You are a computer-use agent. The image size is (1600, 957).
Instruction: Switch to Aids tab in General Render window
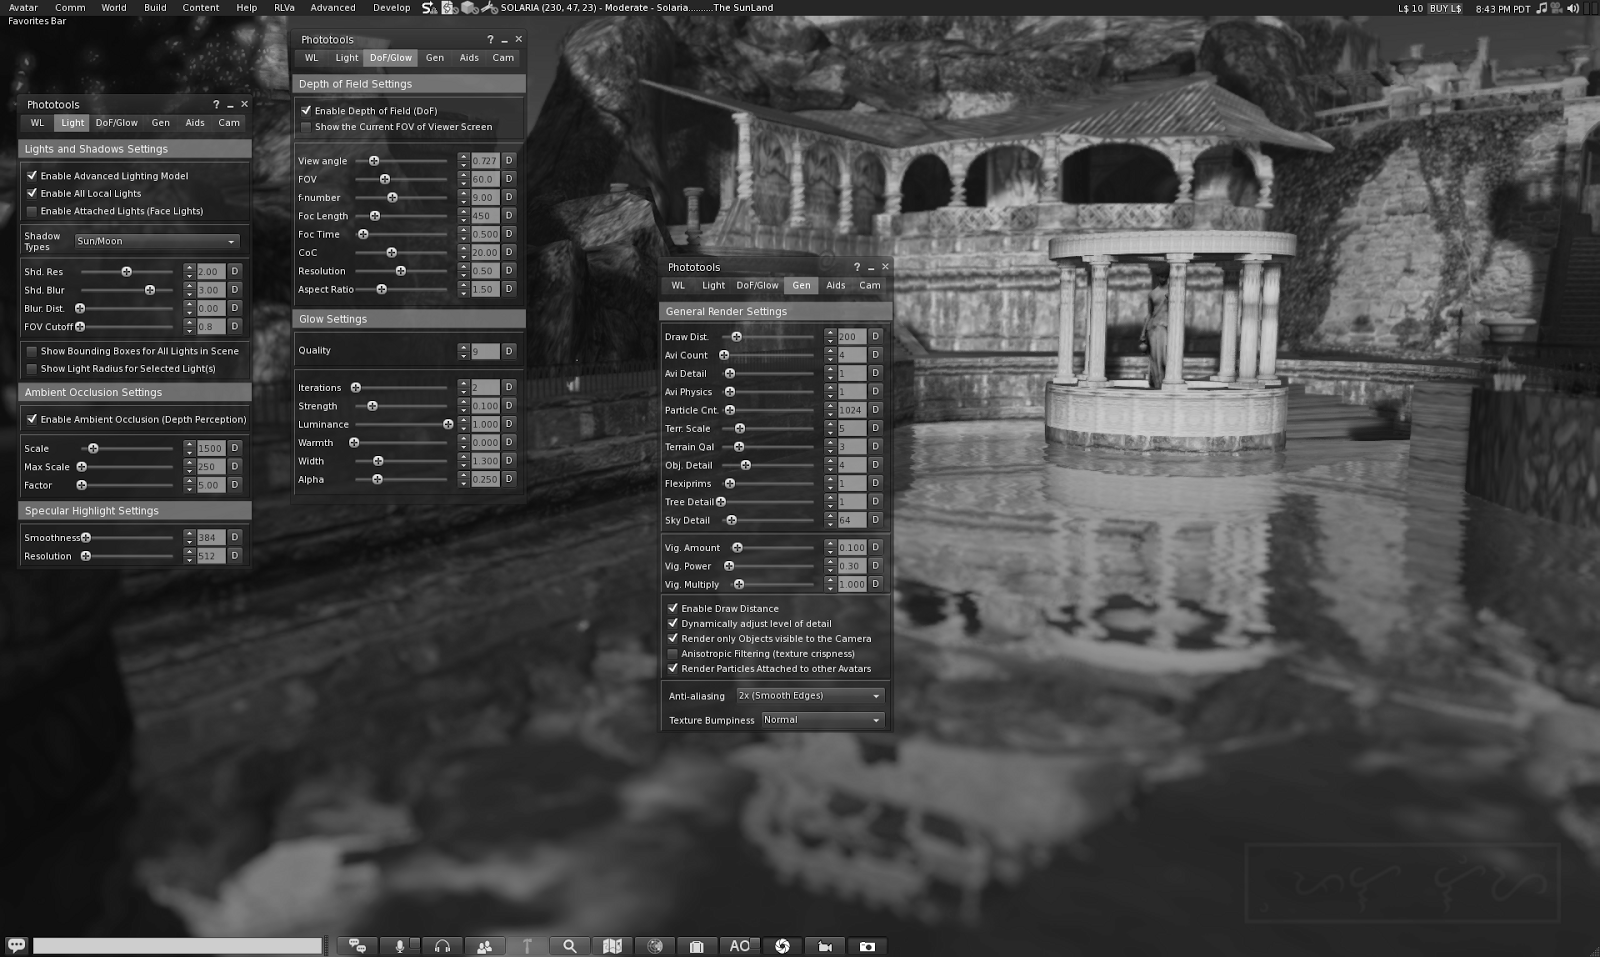[x=836, y=285]
